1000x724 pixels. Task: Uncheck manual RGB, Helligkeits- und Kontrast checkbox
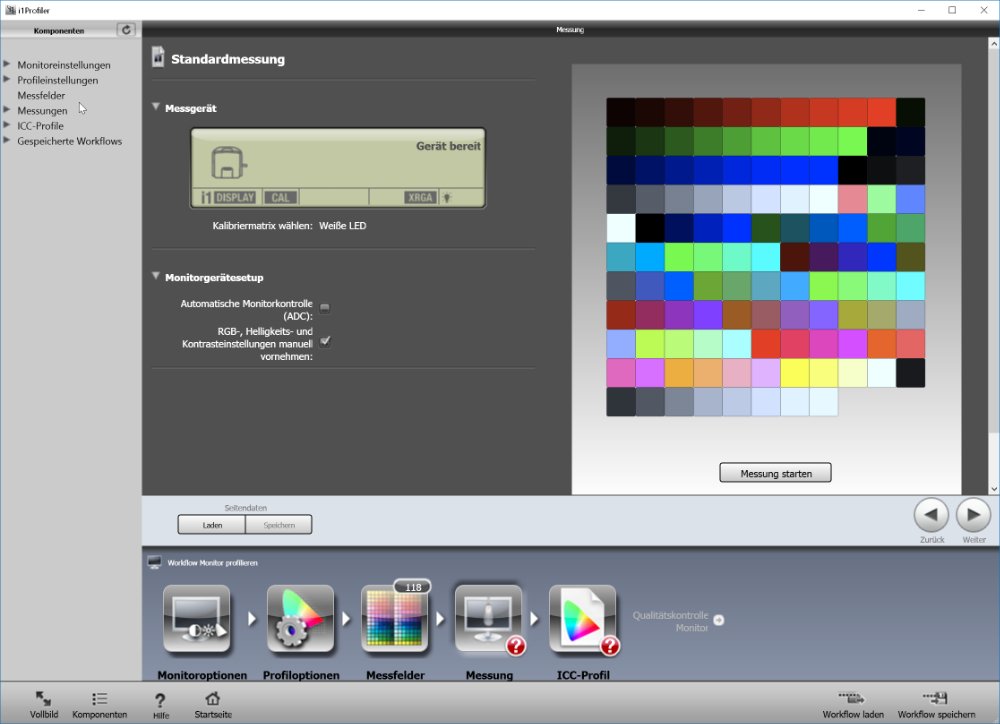point(325,342)
